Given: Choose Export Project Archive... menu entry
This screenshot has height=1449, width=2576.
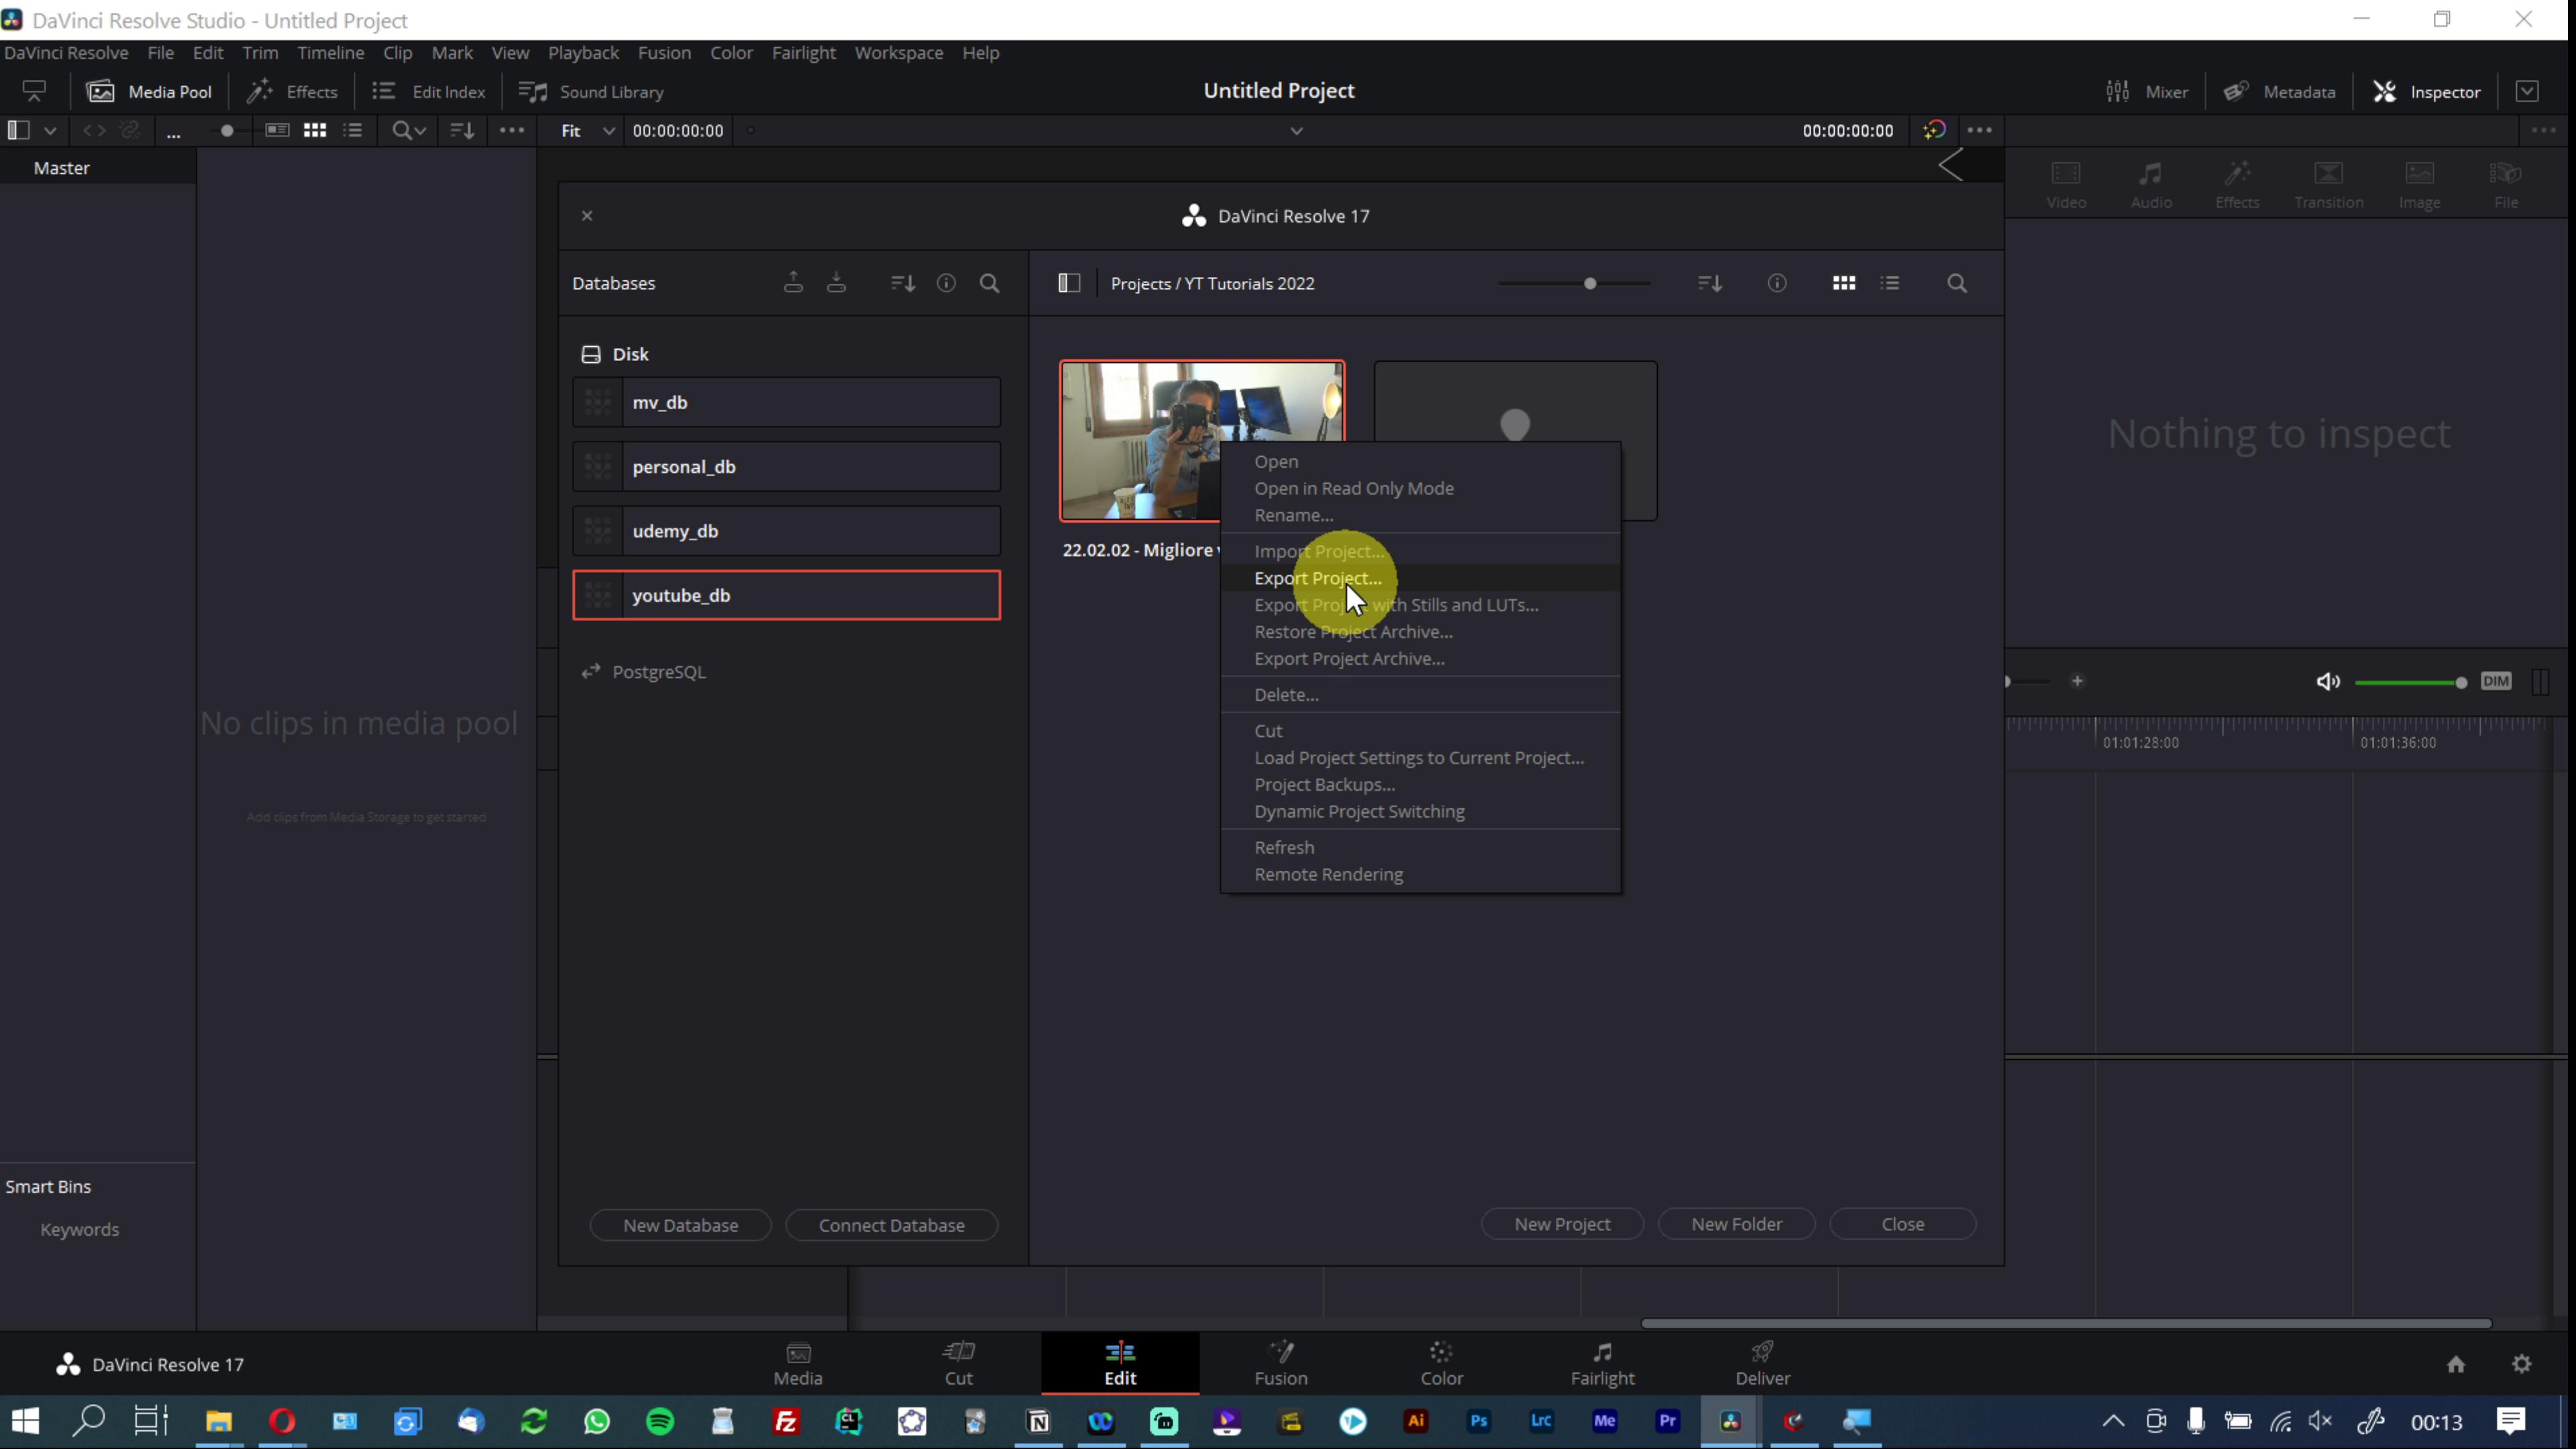Looking at the screenshot, I should point(1420,658).
